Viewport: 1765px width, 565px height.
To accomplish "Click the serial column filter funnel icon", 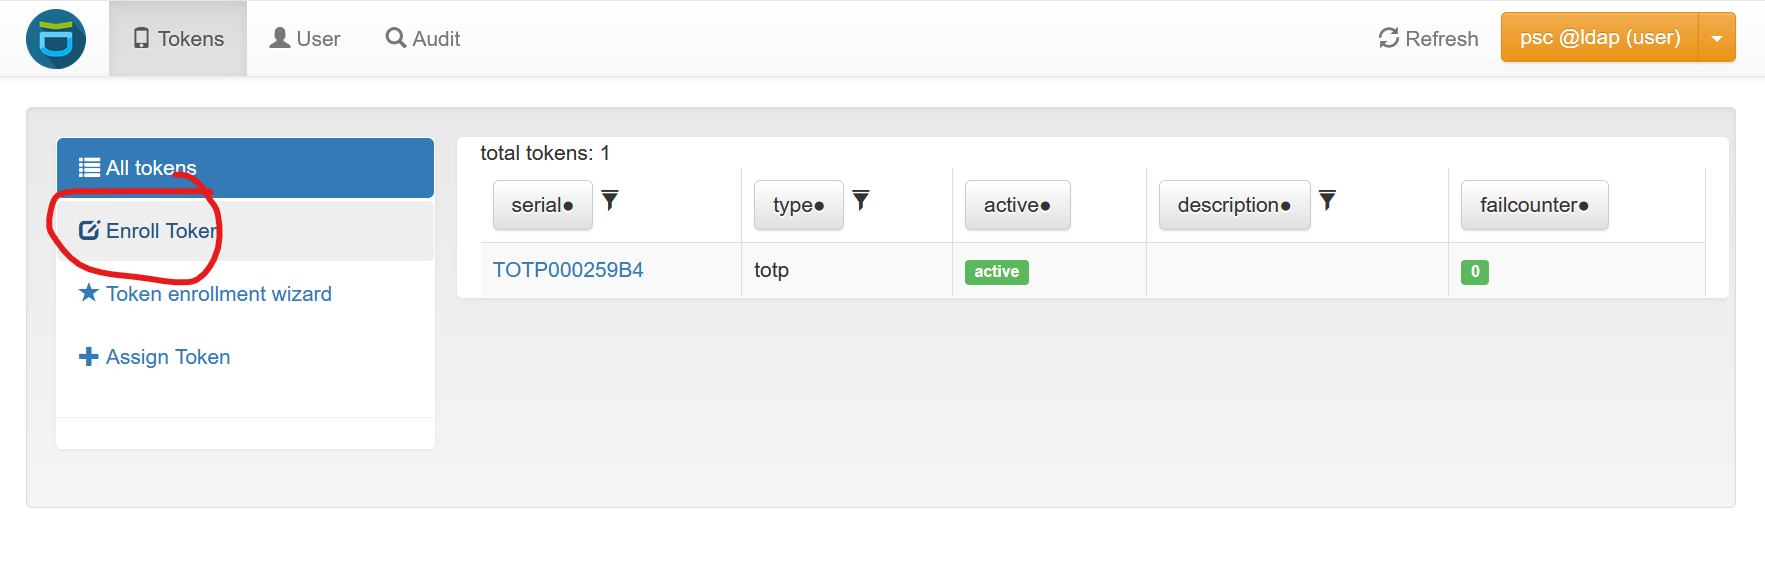I will [610, 201].
